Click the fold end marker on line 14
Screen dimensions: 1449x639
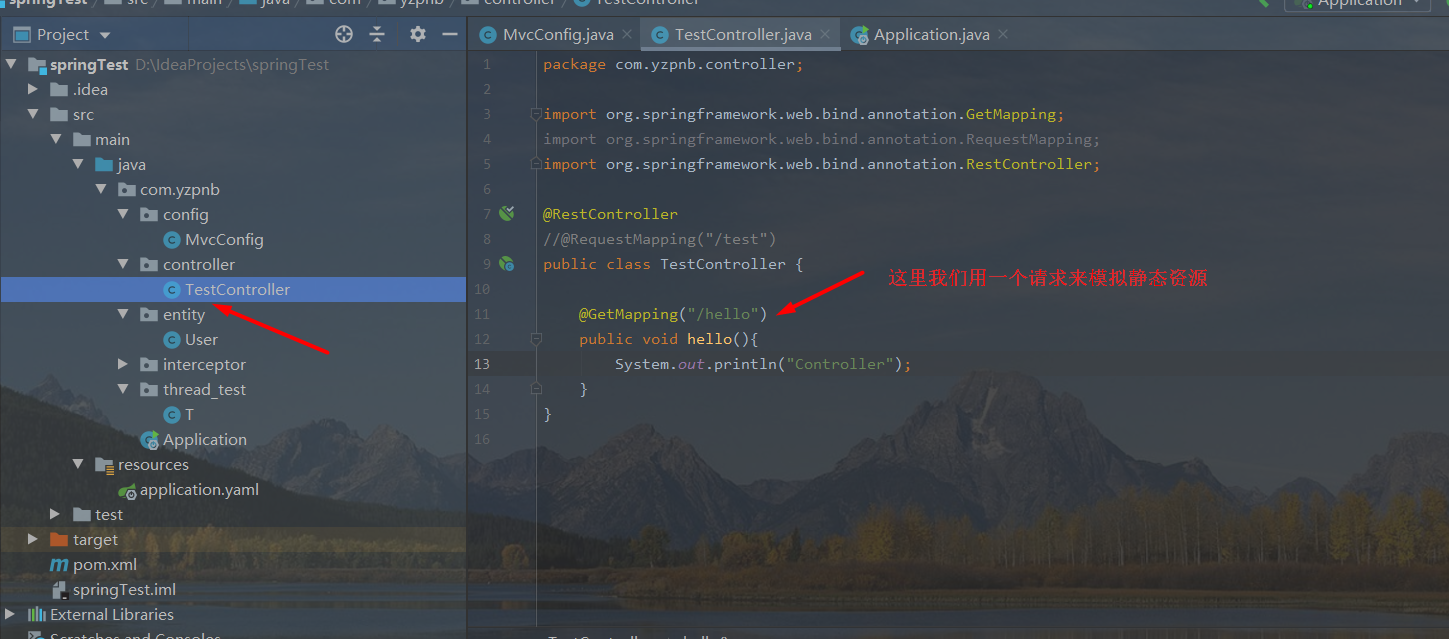pos(536,389)
